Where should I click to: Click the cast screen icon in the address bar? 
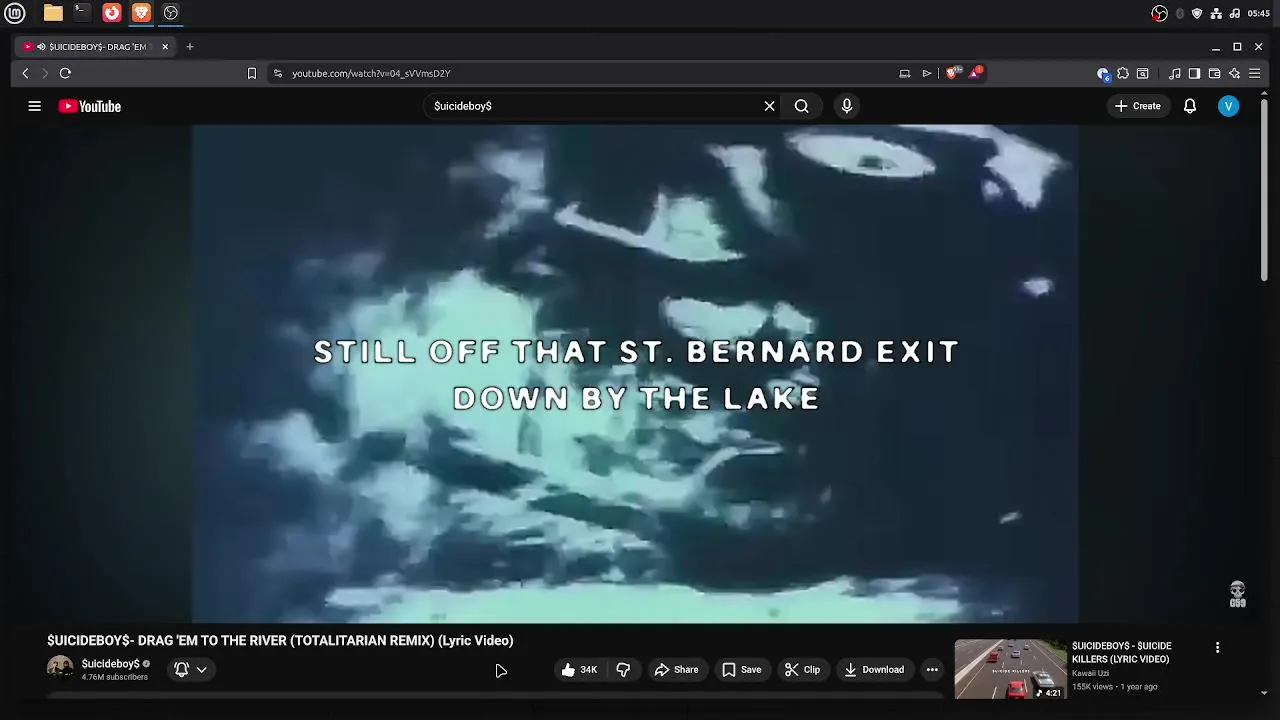[x=905, y=73]
